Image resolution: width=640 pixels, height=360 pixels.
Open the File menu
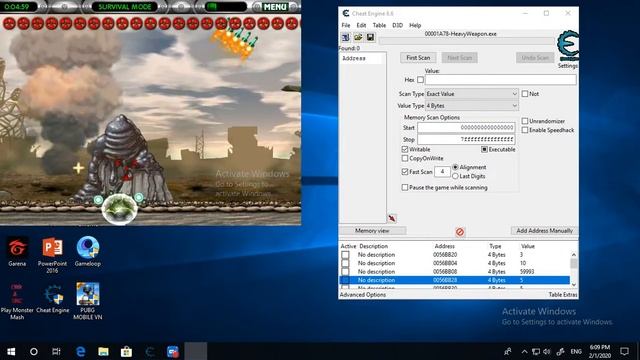346,25
